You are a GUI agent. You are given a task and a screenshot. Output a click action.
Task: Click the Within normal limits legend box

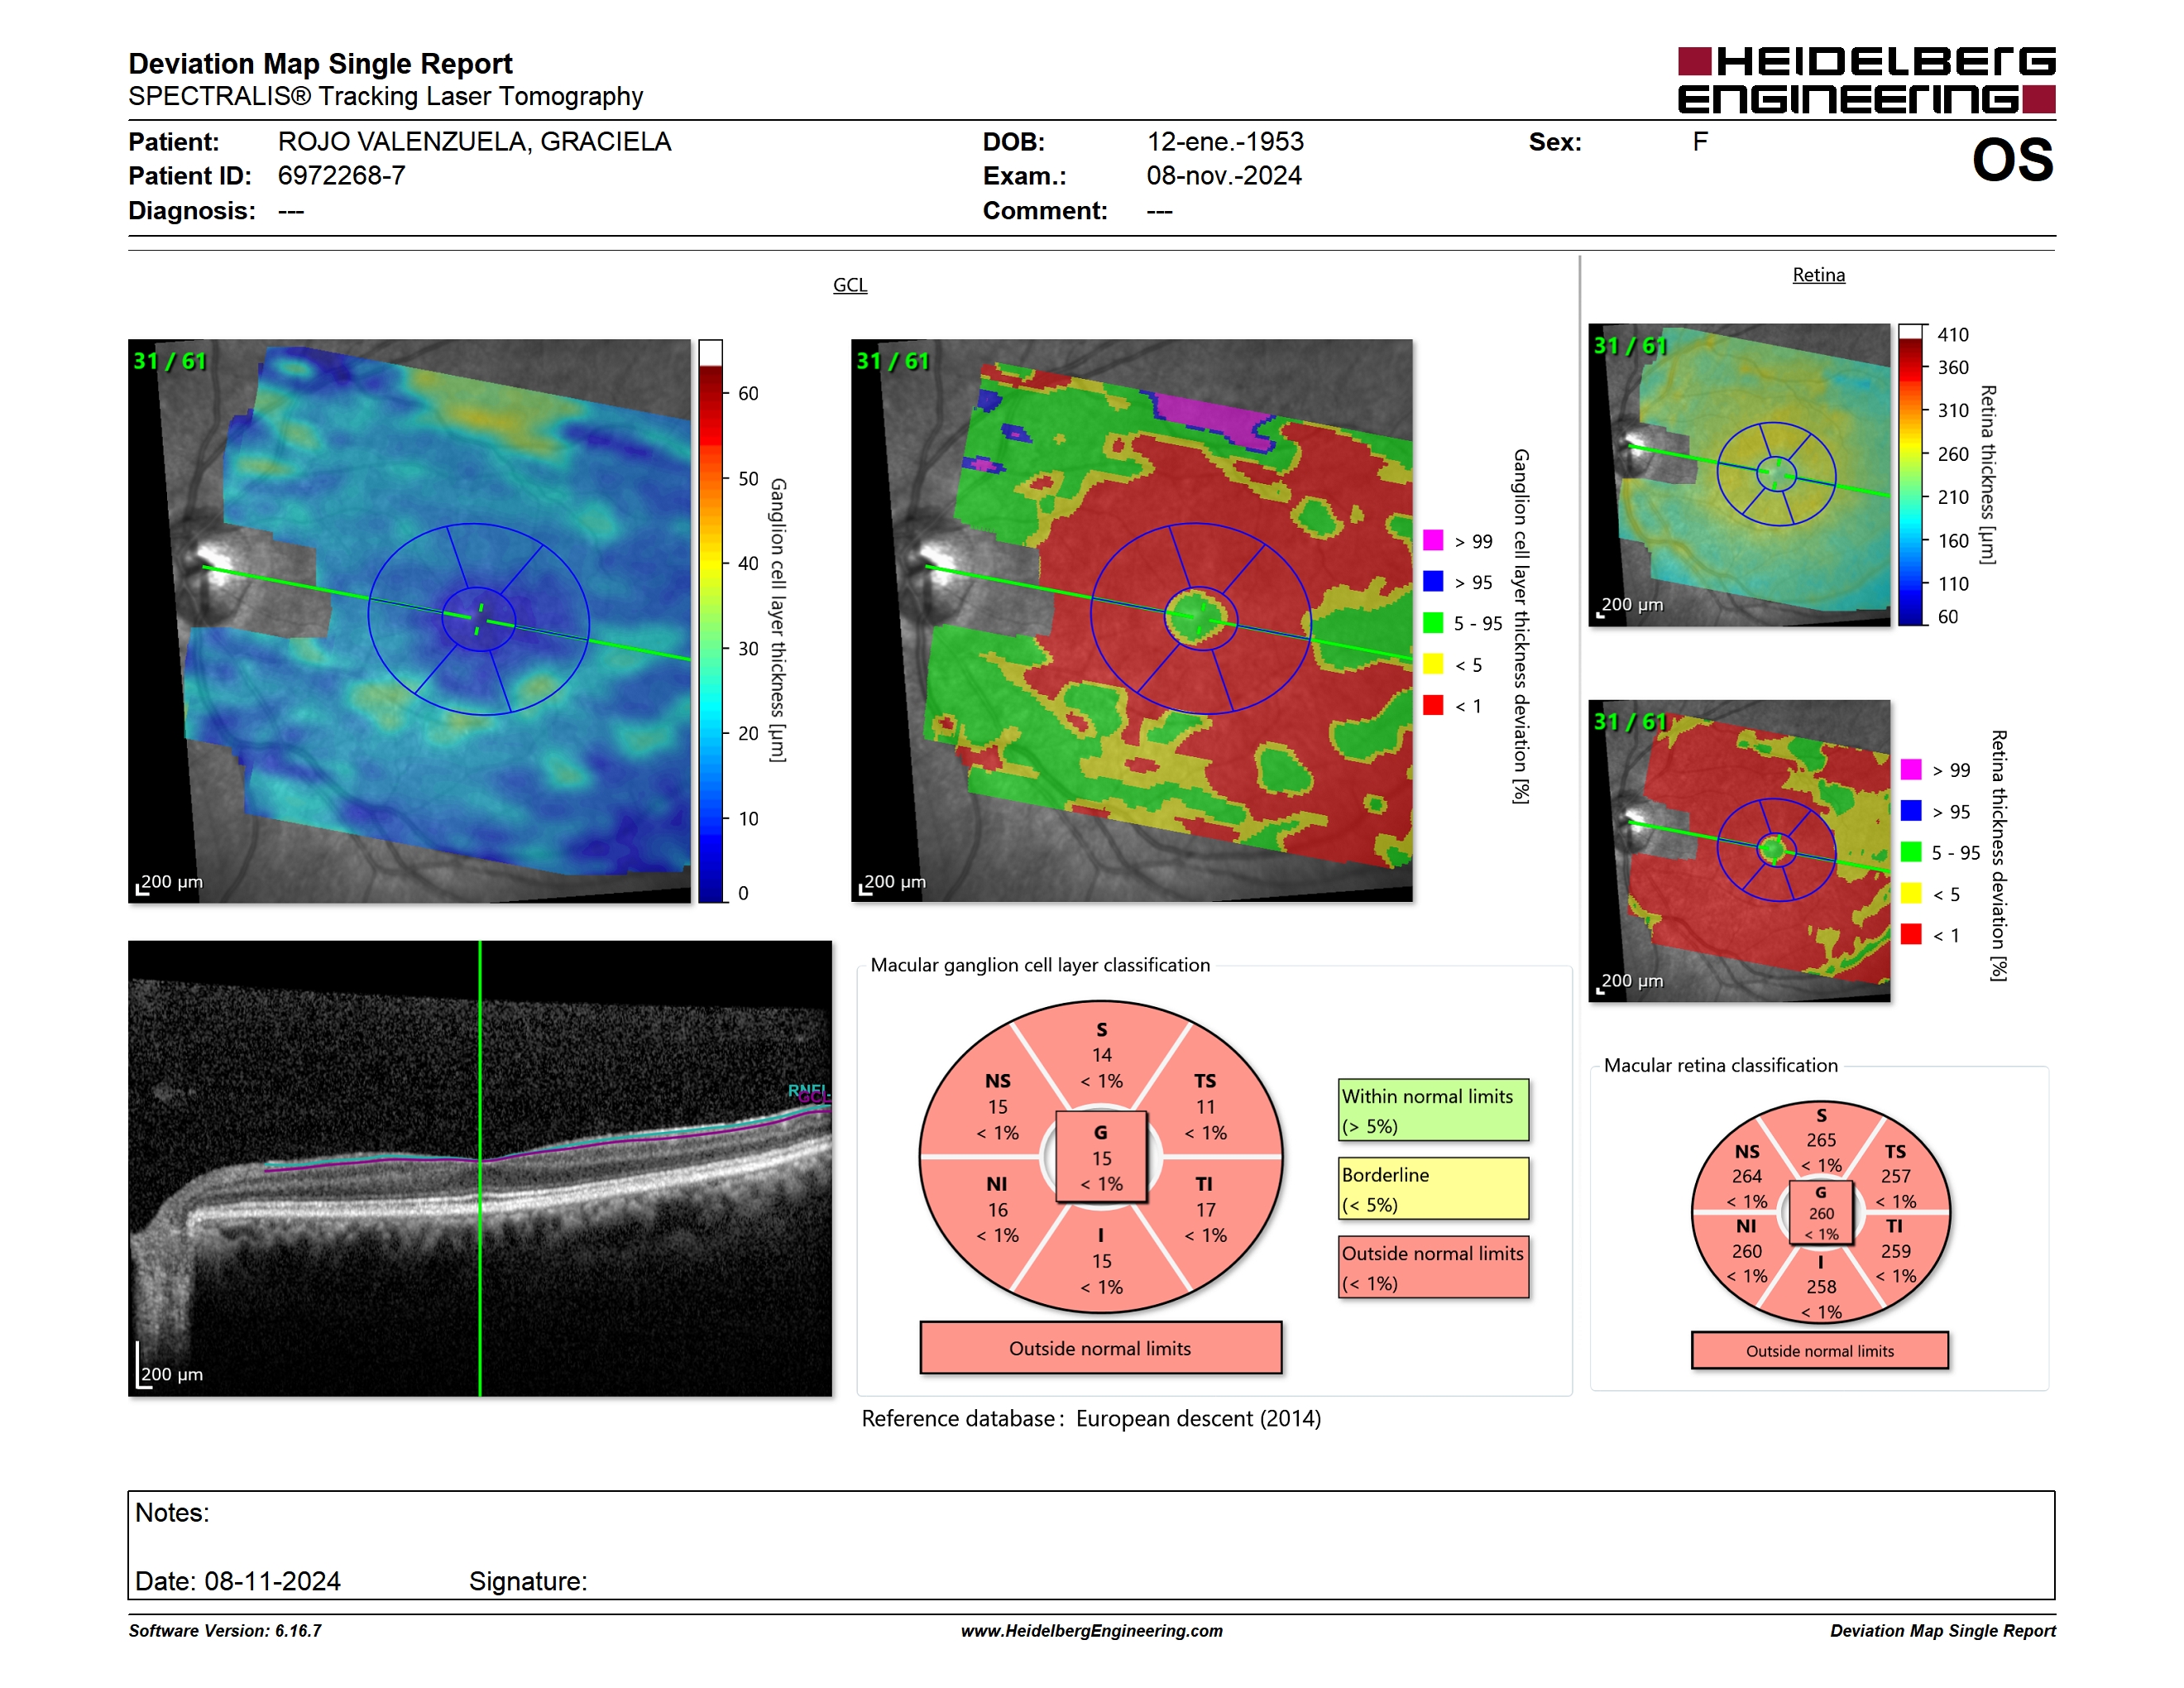(1433, 1110)
